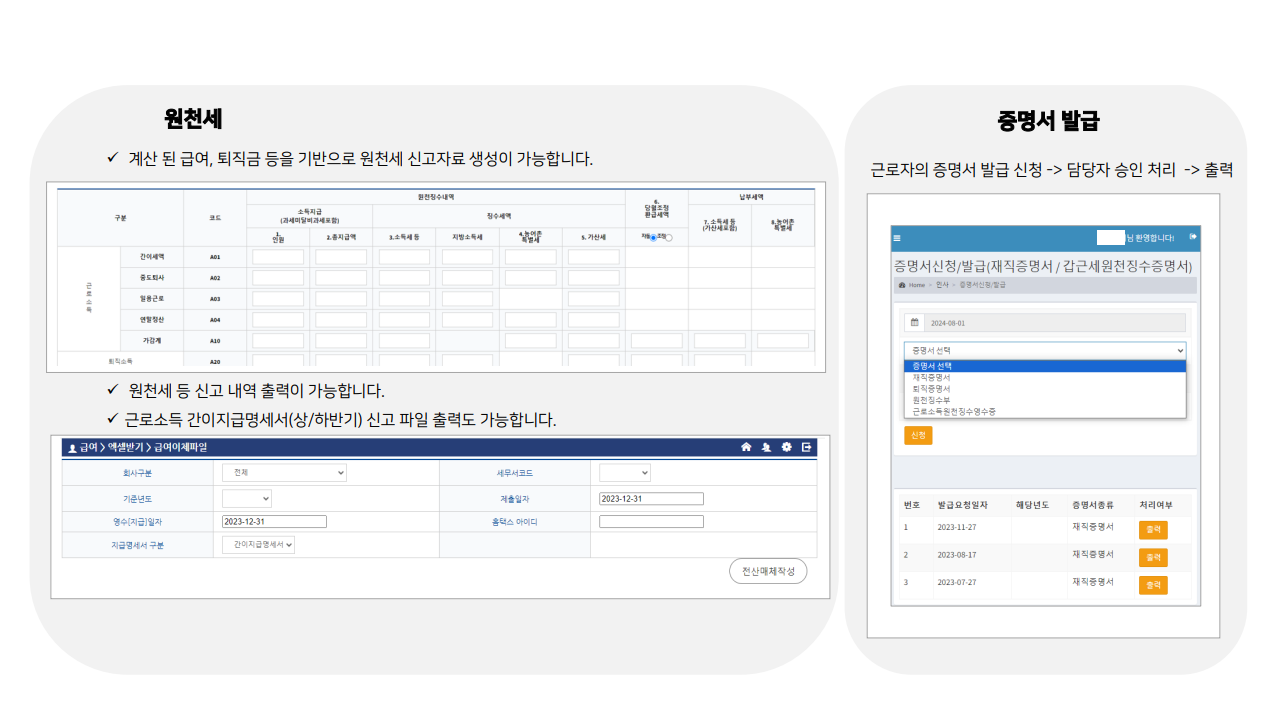Click the exit icon at toolbar far right
Screen dimensions: 1280x720
coord(807,447)
